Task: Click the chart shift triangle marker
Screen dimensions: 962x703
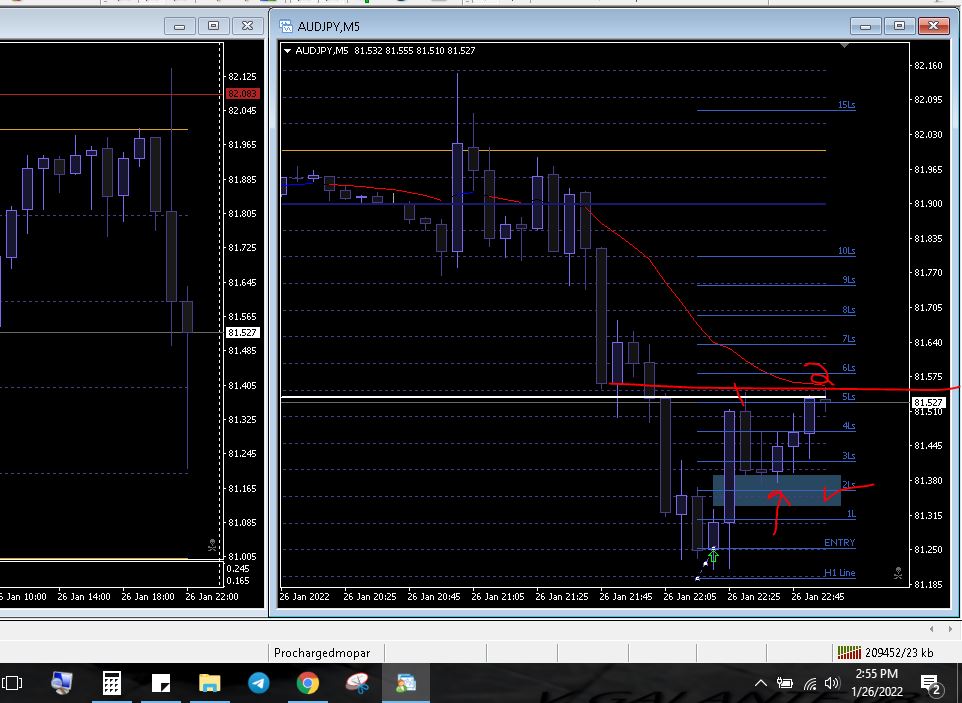Action: 846,46
